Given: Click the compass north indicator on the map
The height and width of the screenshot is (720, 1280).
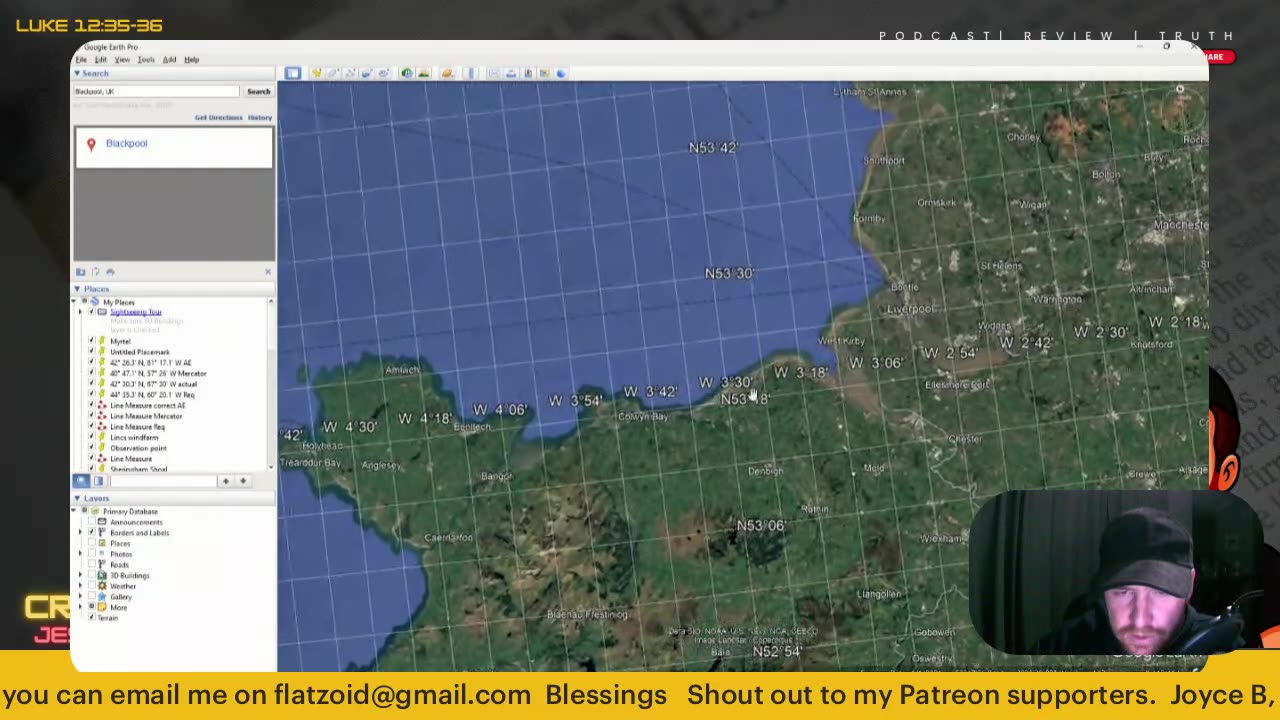Looking at the screenshot, I should pyautogui.click(x=1180, y=91).
